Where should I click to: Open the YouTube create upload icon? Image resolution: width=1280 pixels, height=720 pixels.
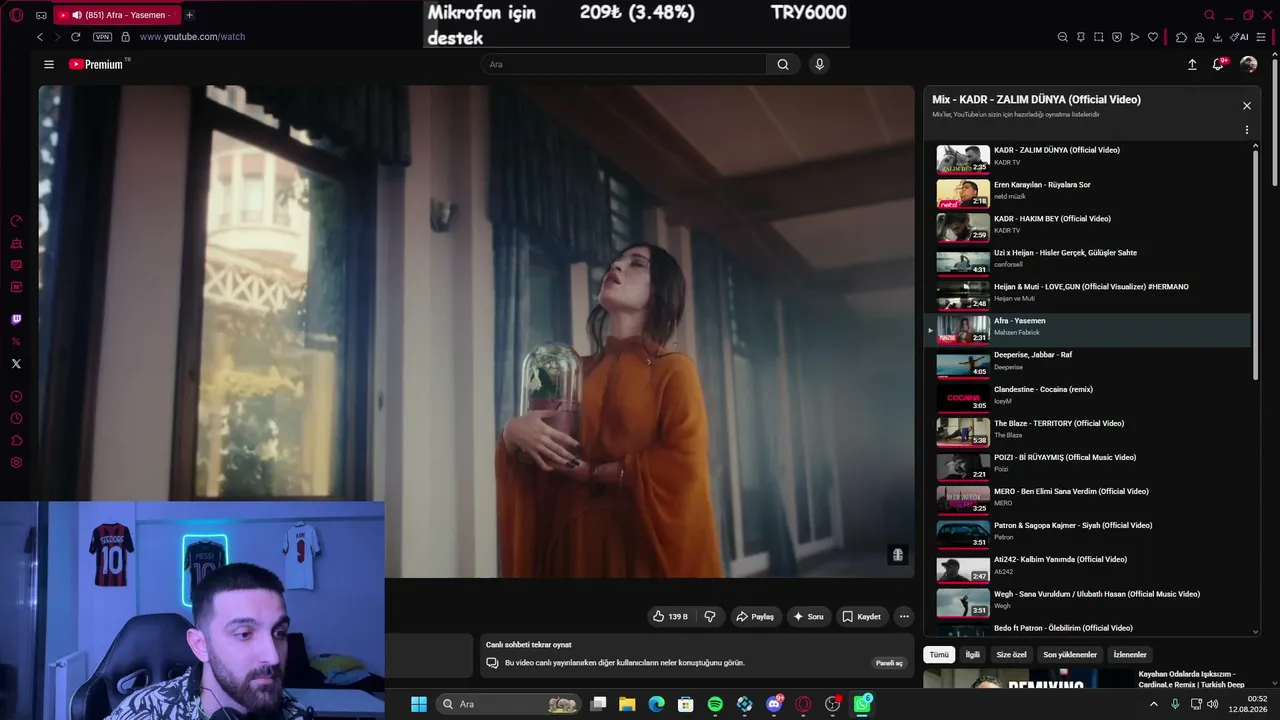tap(1192, 64)
